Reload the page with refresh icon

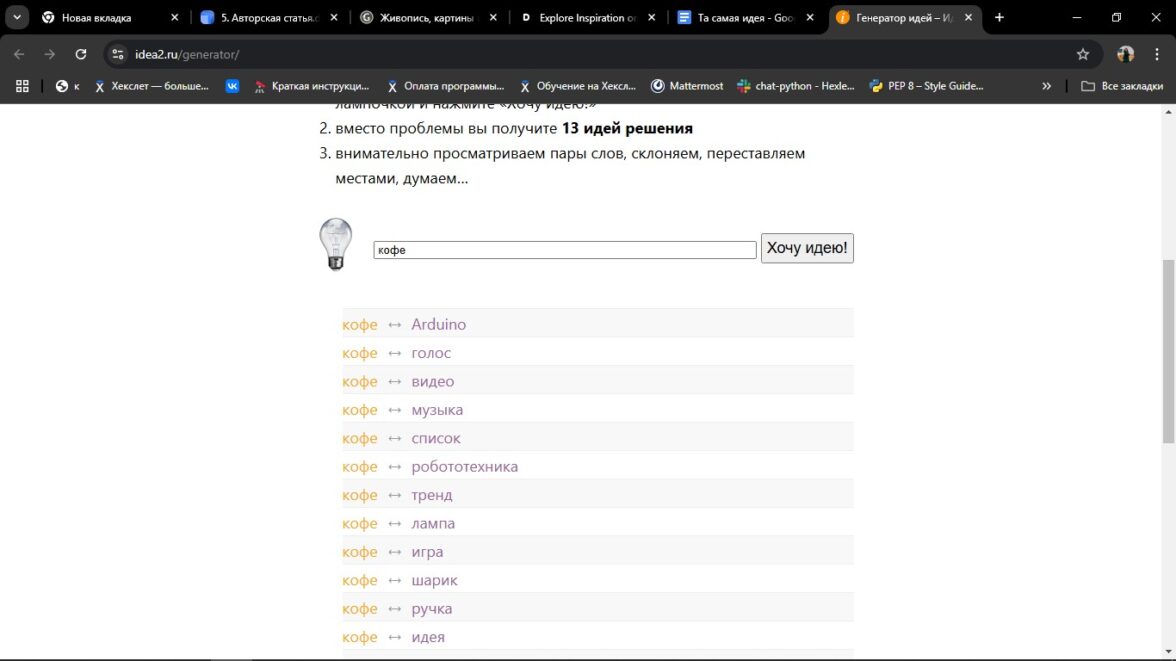(x=81, y=54)
